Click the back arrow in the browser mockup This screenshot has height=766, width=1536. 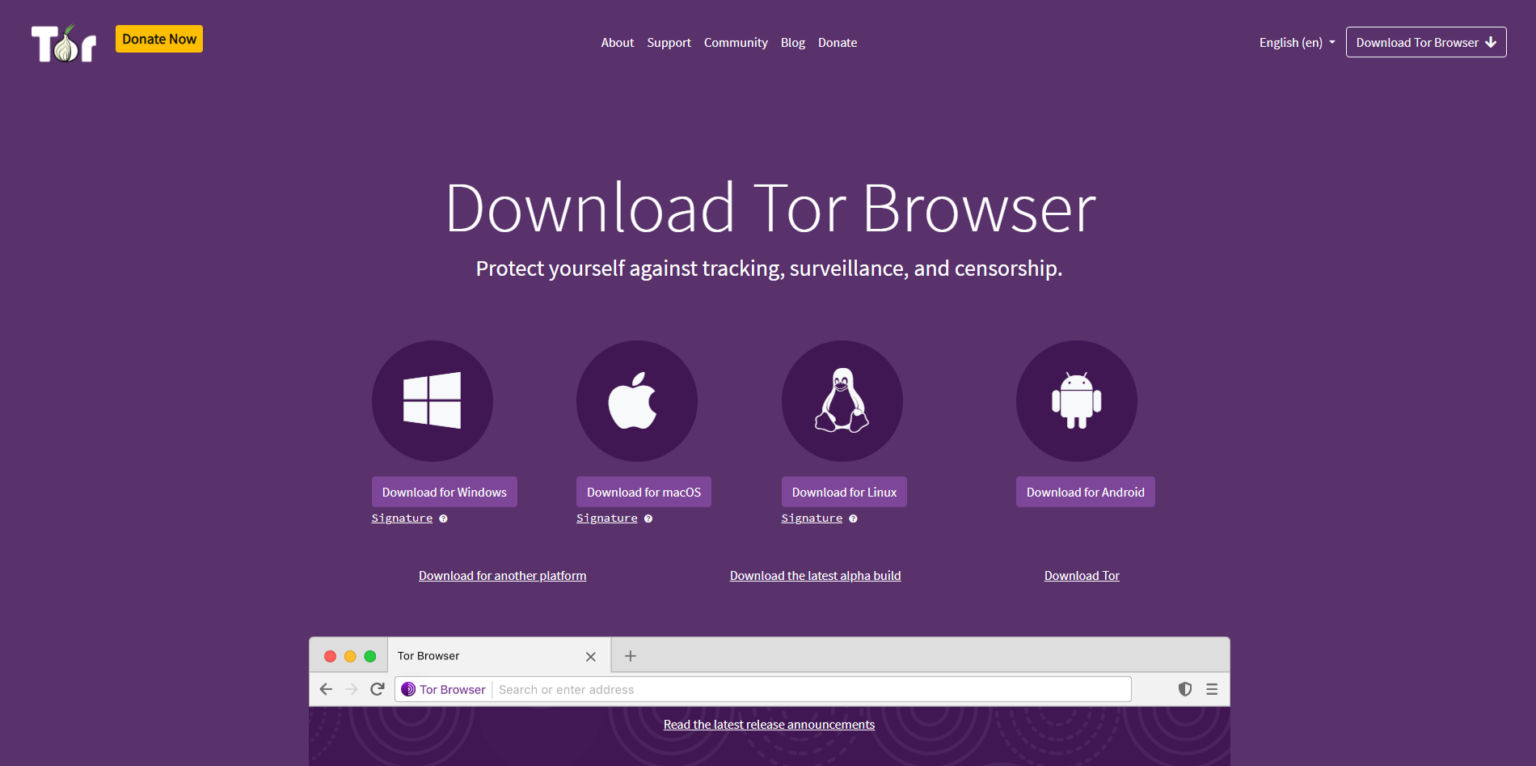[x=325, y=689]
